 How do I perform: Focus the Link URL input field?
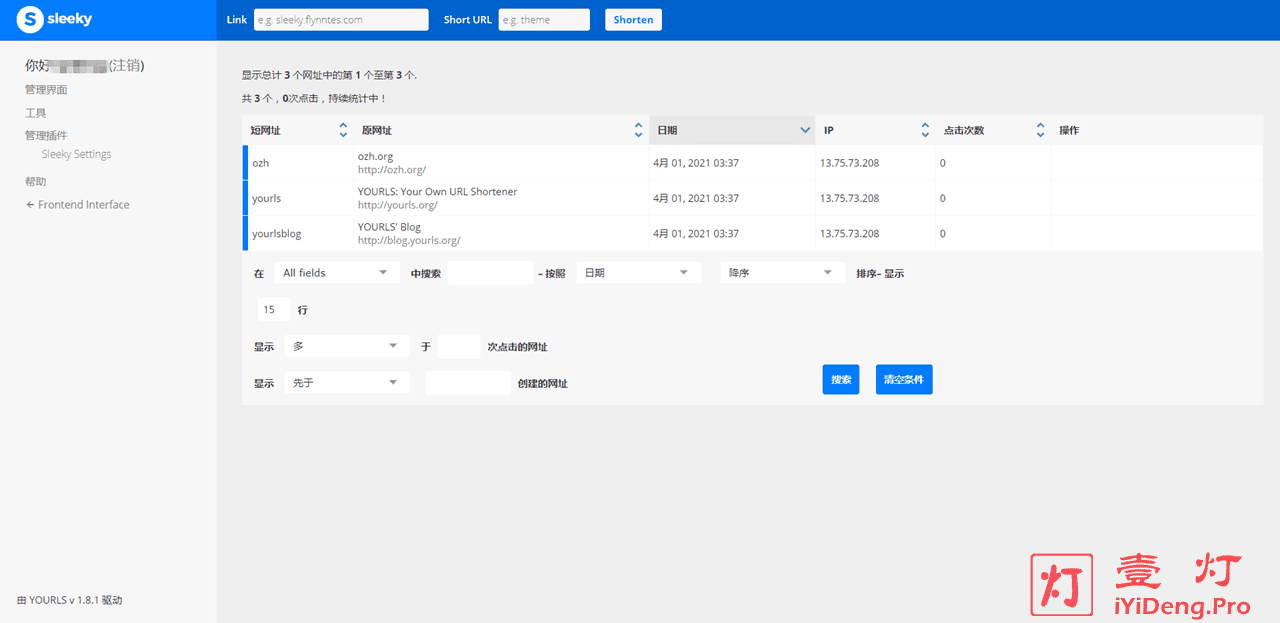coord(341,20)
